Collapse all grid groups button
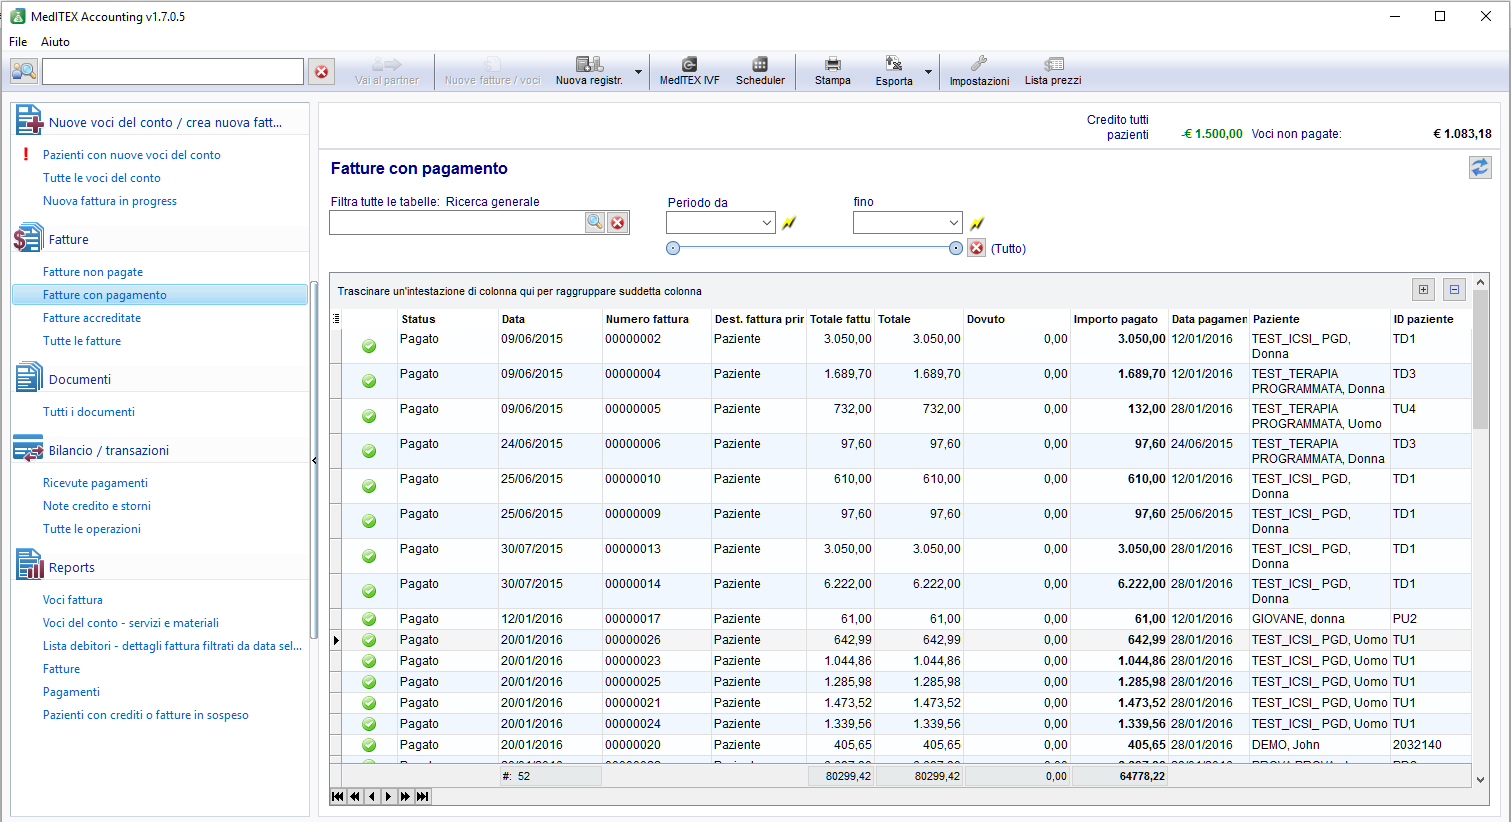Image resolution: width=1511 pixels, height=822 pixels. pos(1454,290)
